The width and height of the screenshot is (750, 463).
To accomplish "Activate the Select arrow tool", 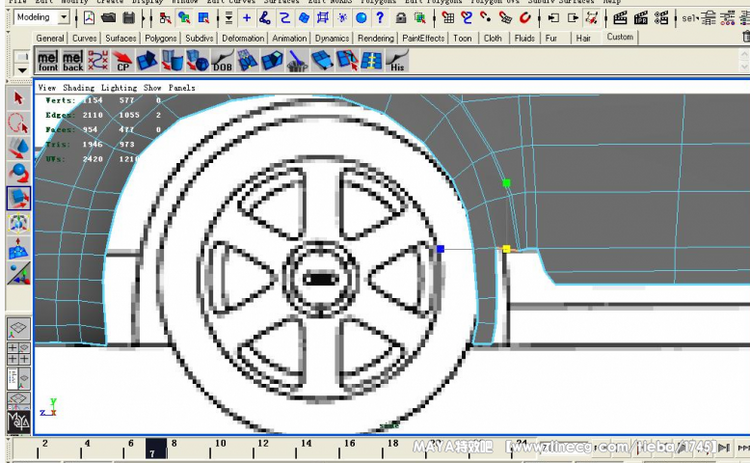I will click(18, 98).
